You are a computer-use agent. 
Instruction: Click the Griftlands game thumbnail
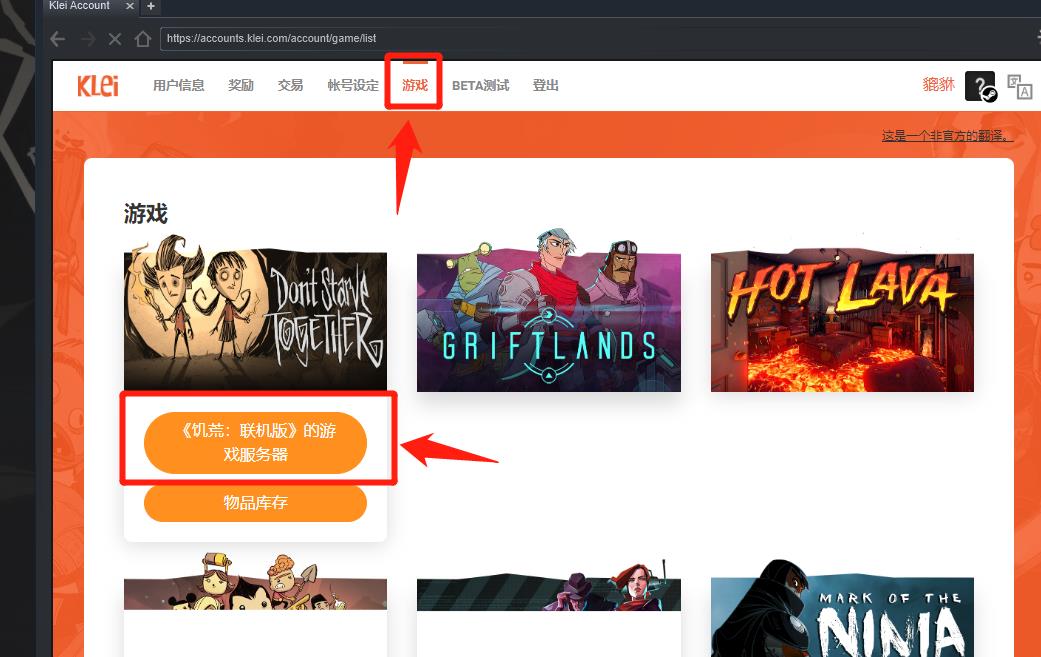[x=548, y=321]
